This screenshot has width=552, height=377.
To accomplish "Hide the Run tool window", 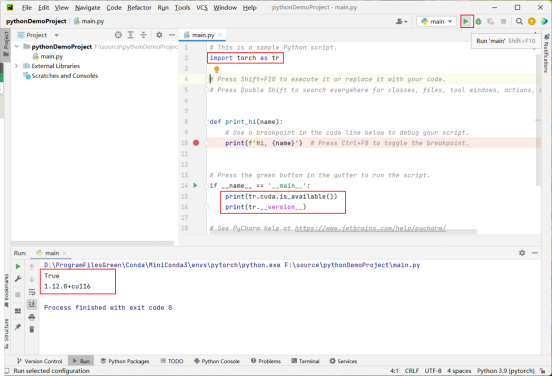I will (x=535, y=253).
